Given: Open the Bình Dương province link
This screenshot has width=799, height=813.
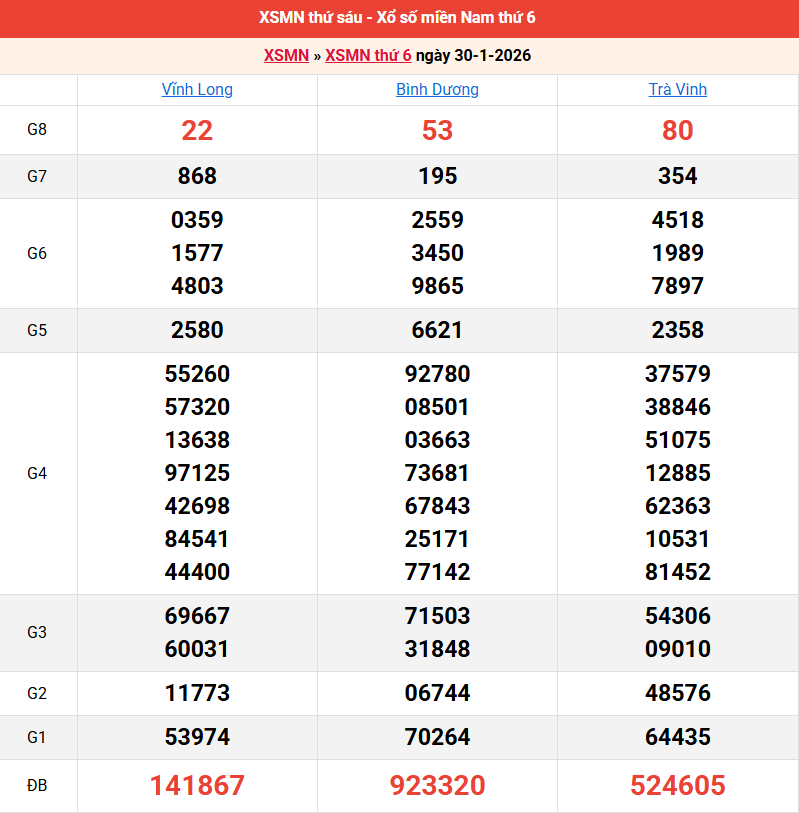Looking at the screenshot, I should pos(437,90).
